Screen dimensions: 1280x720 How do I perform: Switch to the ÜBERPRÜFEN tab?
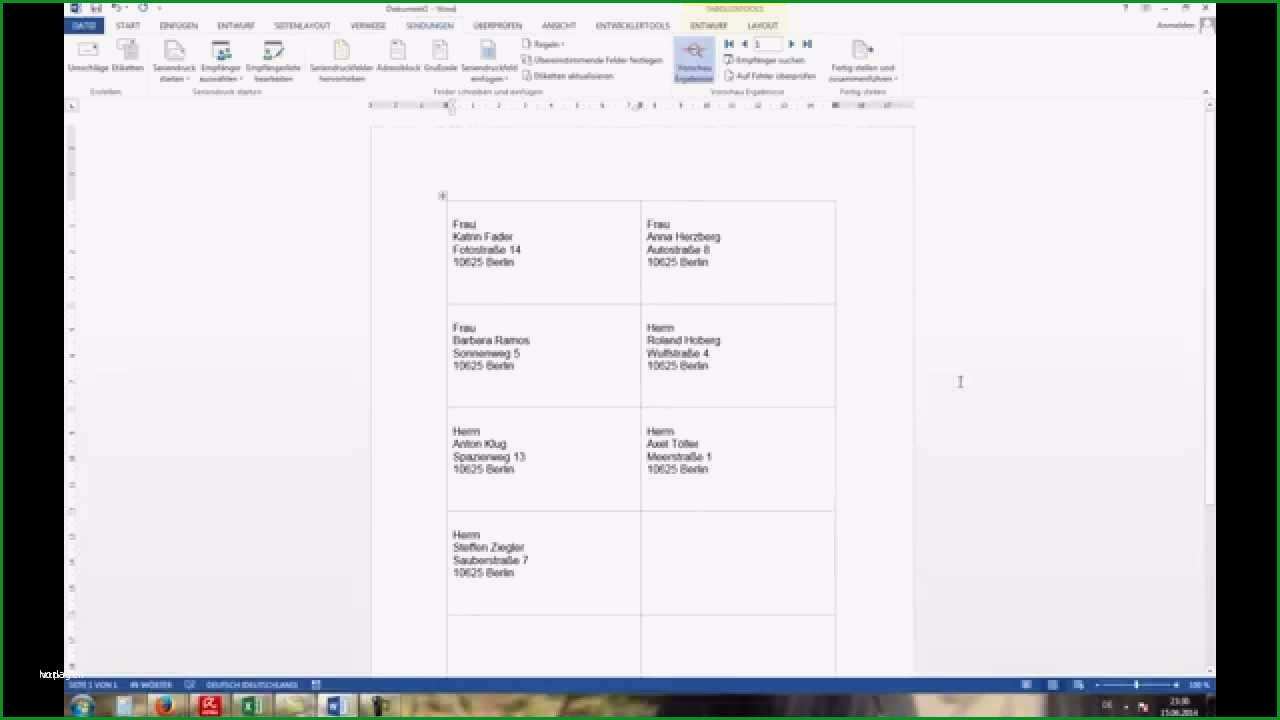click(x=497, y=25)
